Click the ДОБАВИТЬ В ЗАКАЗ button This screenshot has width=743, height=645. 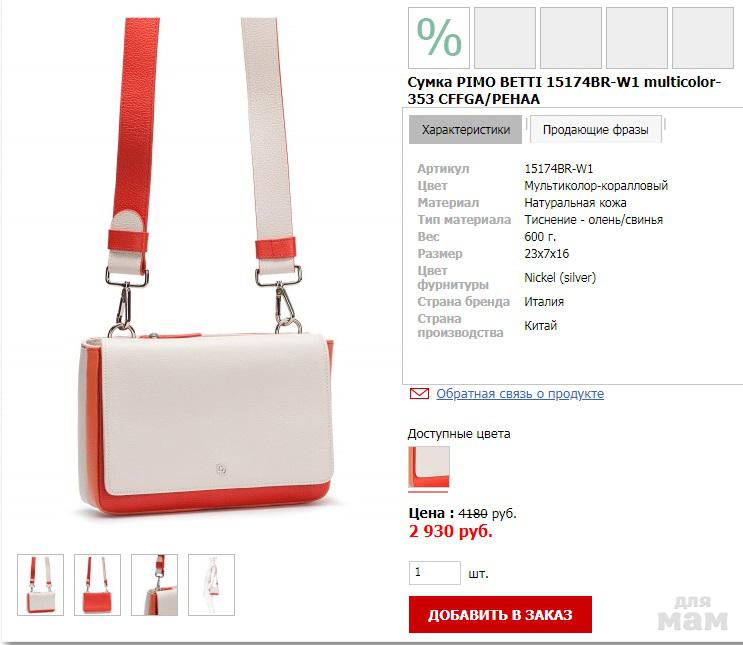tap(500, 614)
